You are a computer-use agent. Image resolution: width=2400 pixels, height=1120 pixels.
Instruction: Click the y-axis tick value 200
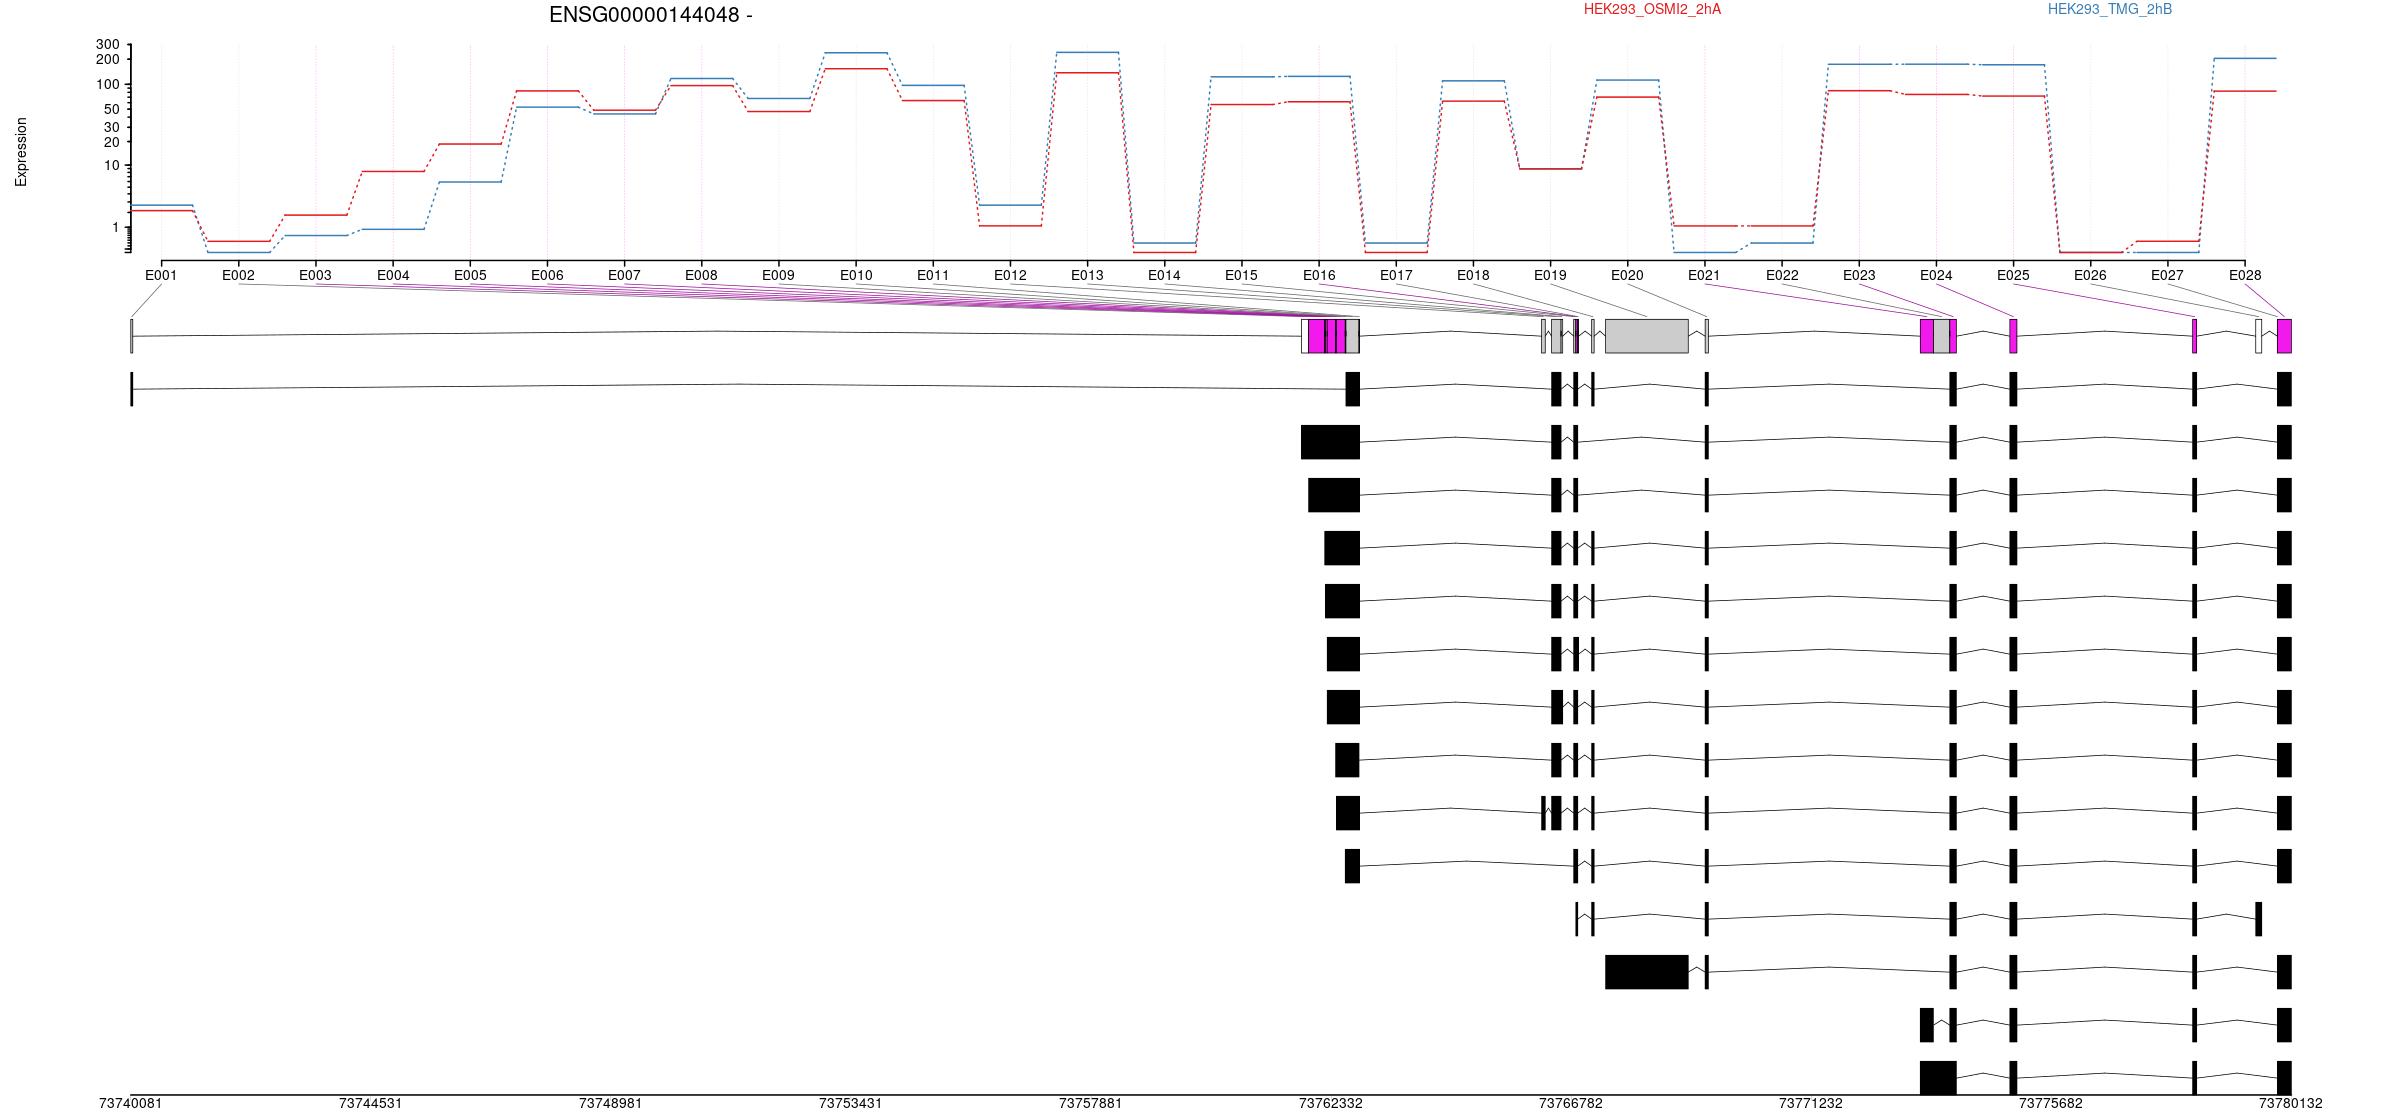[108, 60]
